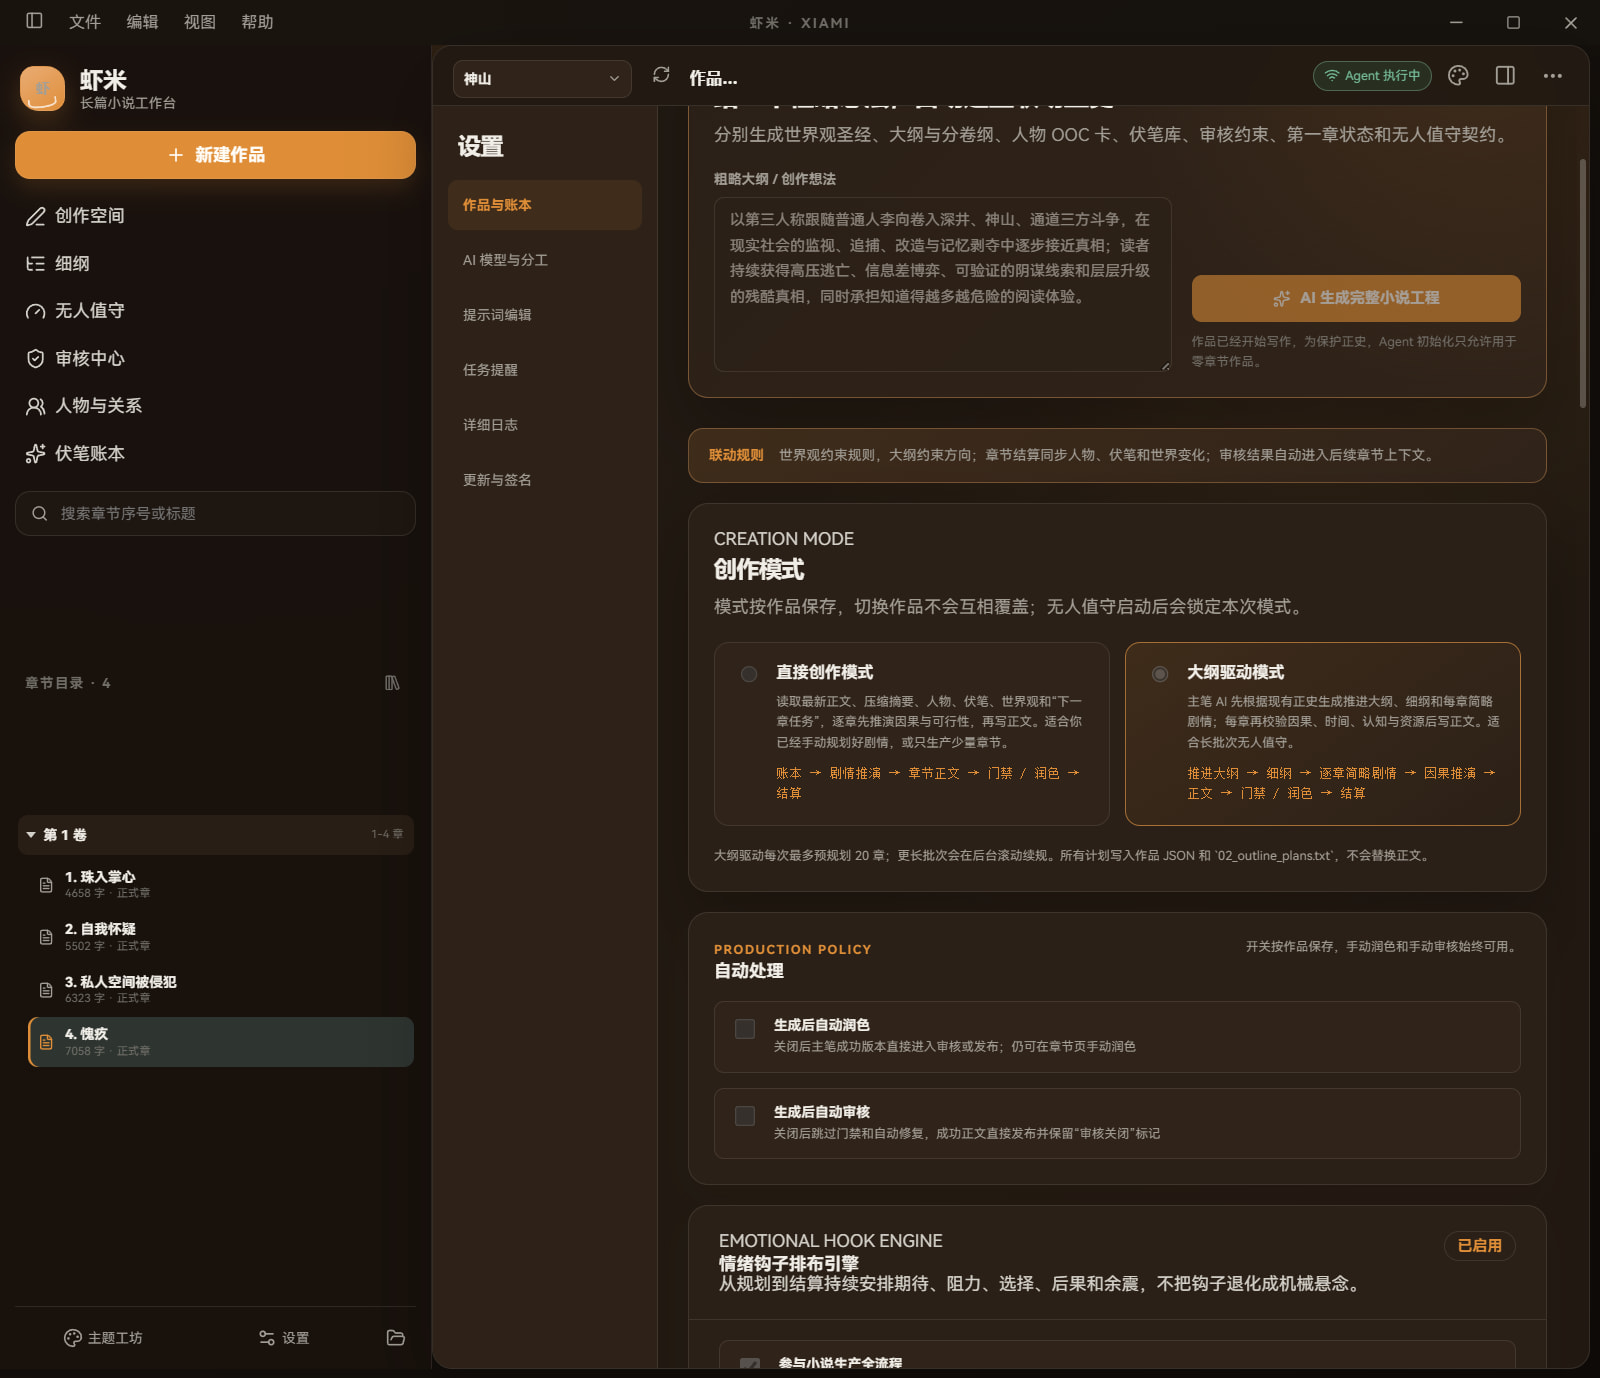Click the 章节目录 · 4 header text
This screenshot has width=1600, height=1378.
point(68,683)
